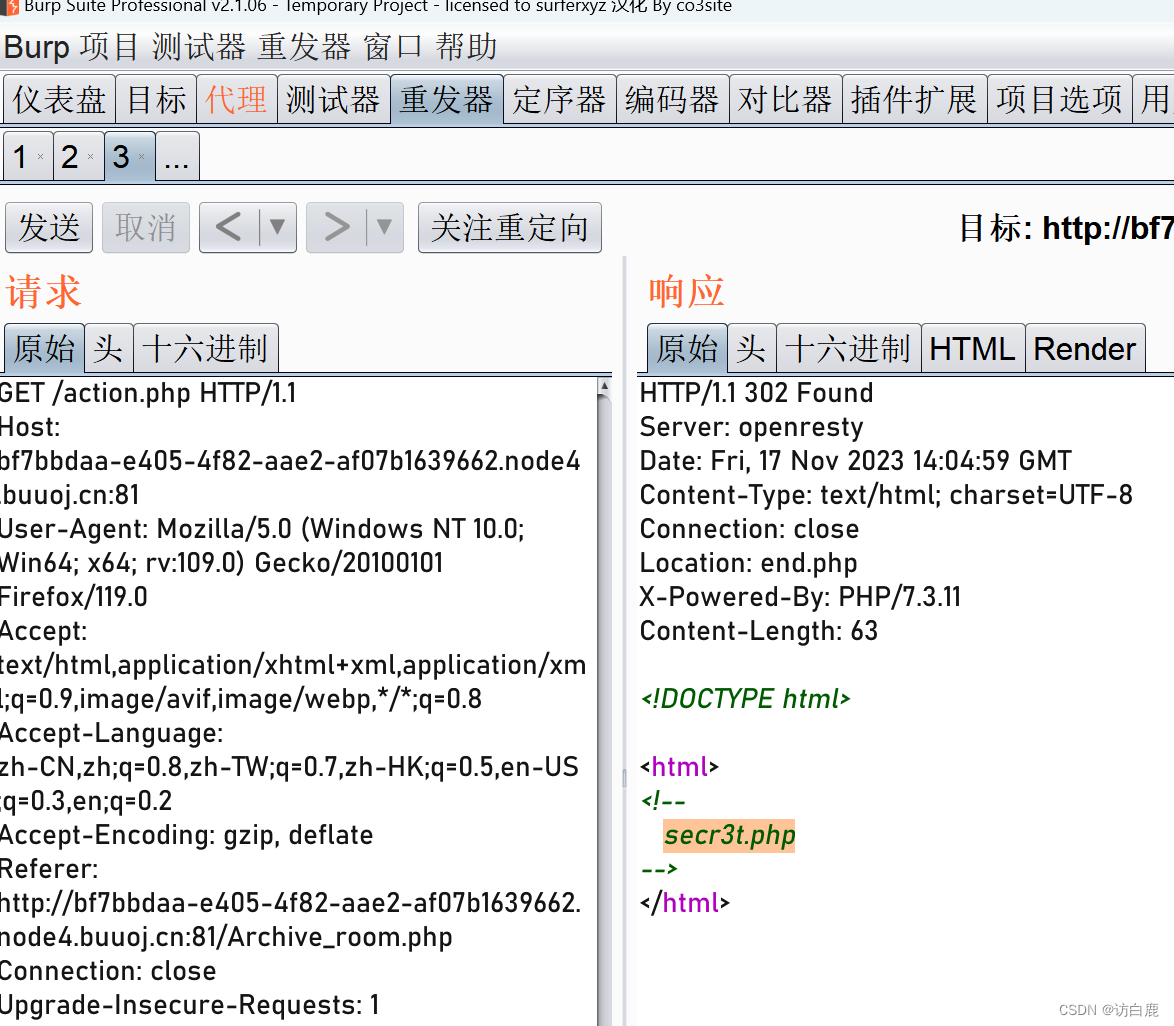Viewport: 1174px width, 1026px height.
Task: Switch to the 插件扩展 tab
Action: click(914, 100)
